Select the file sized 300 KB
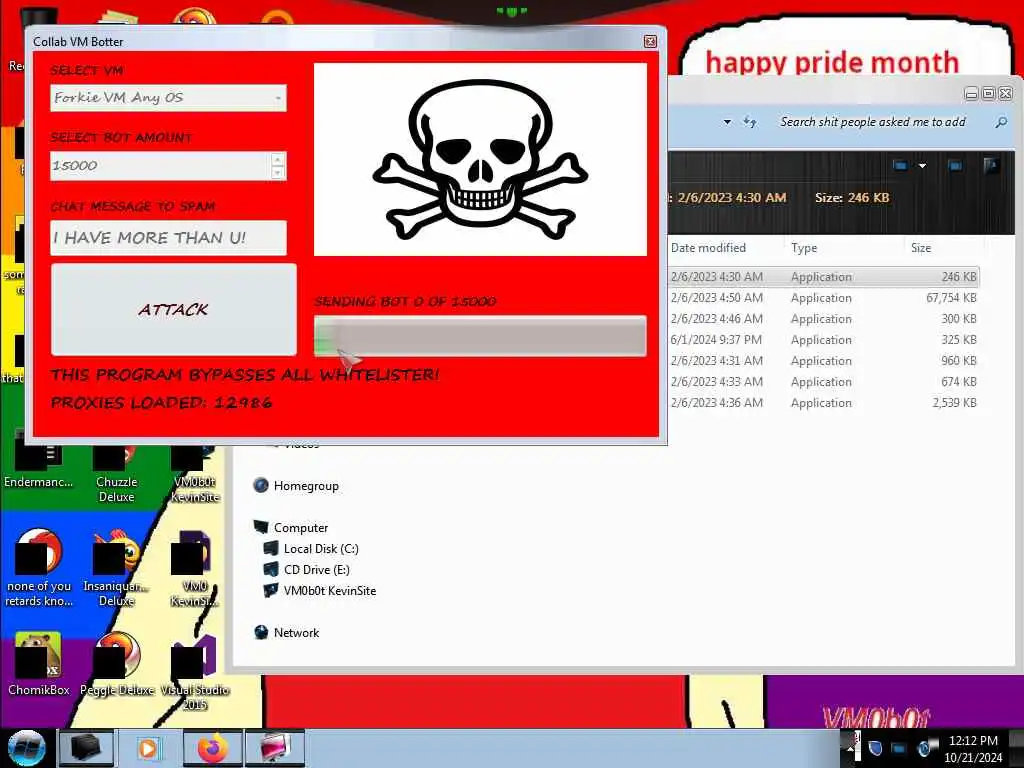 [x=824, y=319]
